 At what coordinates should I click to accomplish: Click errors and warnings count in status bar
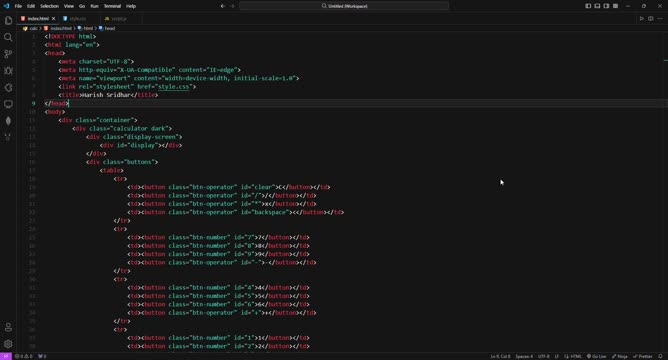[x=24, y=356]
